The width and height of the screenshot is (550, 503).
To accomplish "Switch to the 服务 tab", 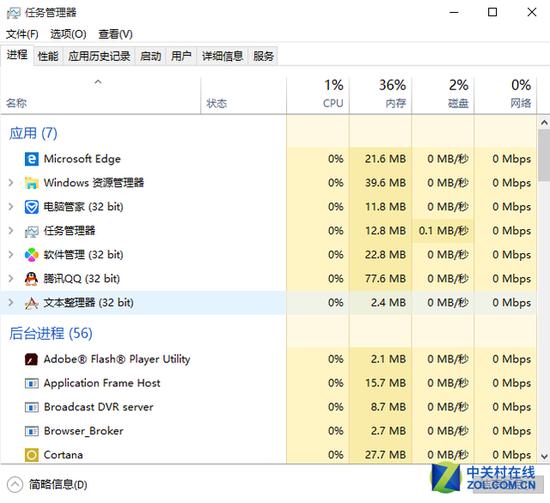I will (263, 56).
